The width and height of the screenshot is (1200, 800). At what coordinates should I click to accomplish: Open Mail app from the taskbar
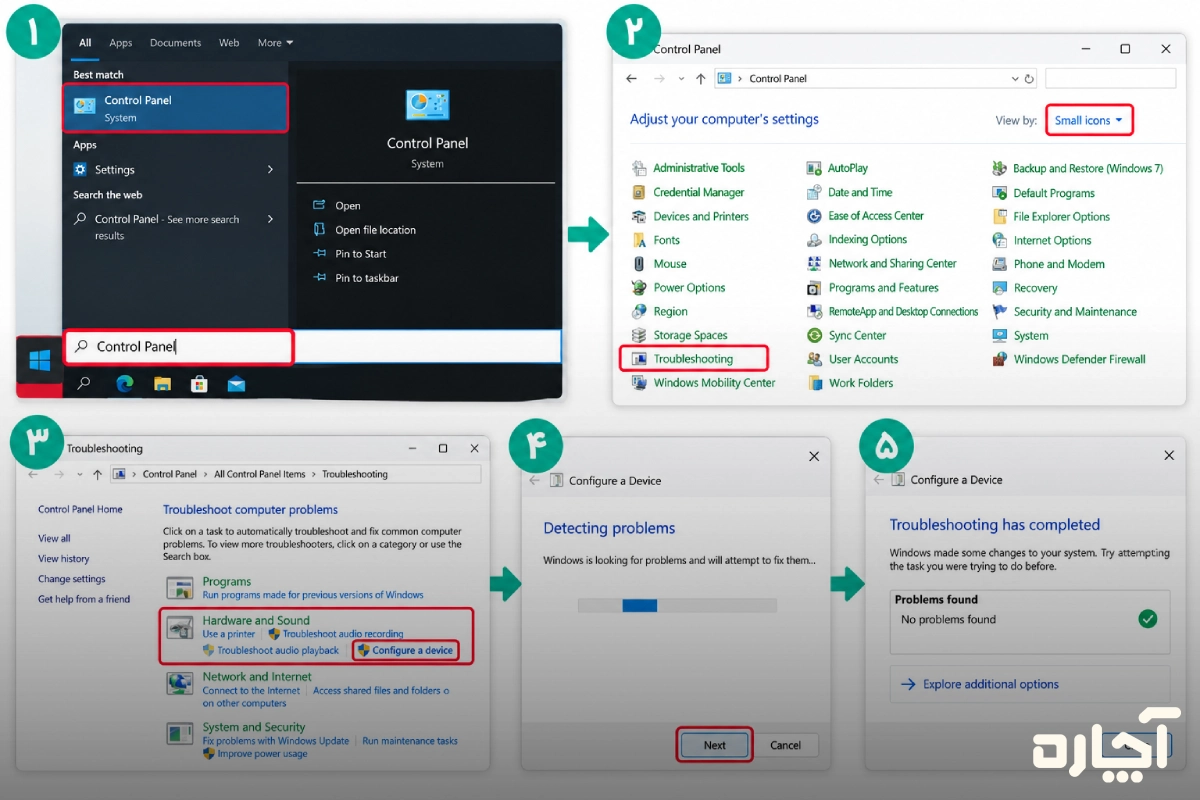point(236,383)
